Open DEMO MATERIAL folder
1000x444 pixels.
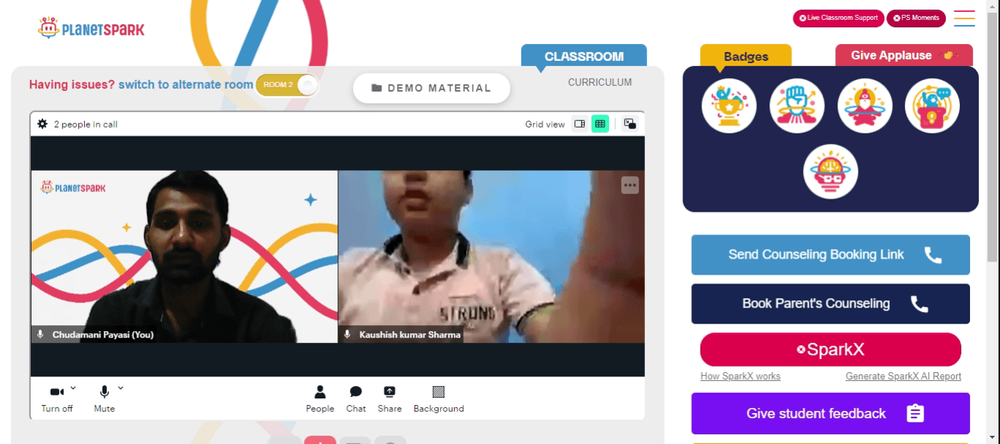tap(432, 88)
